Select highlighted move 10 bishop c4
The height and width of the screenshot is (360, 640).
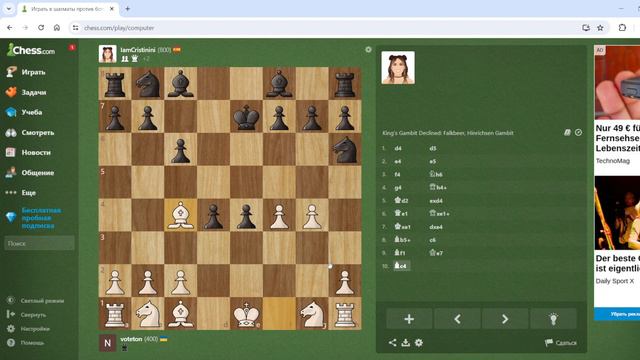click(x=401, y=266)
